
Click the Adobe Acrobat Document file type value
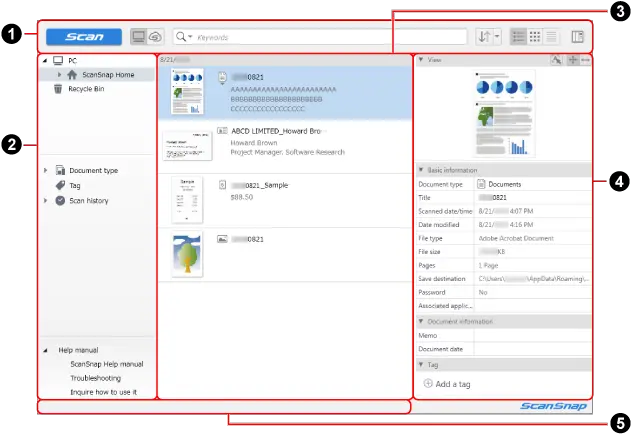[516, 238]
